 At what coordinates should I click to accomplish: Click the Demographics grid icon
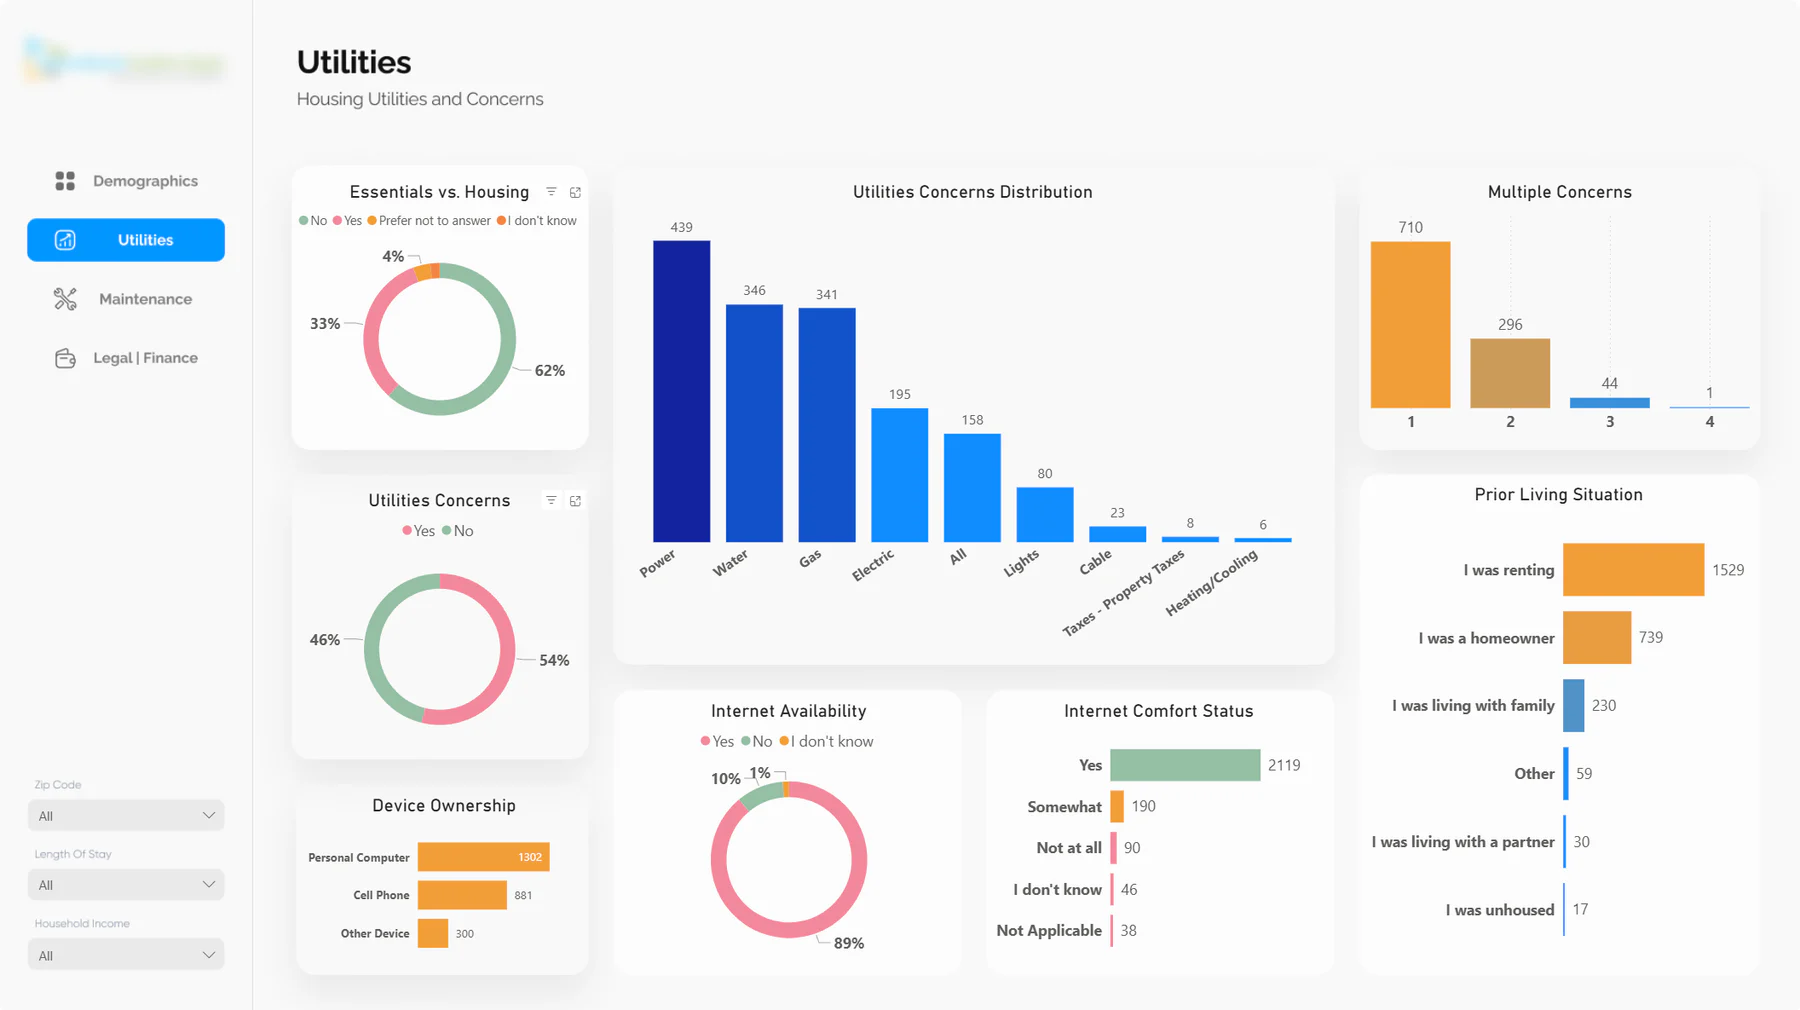65,181
